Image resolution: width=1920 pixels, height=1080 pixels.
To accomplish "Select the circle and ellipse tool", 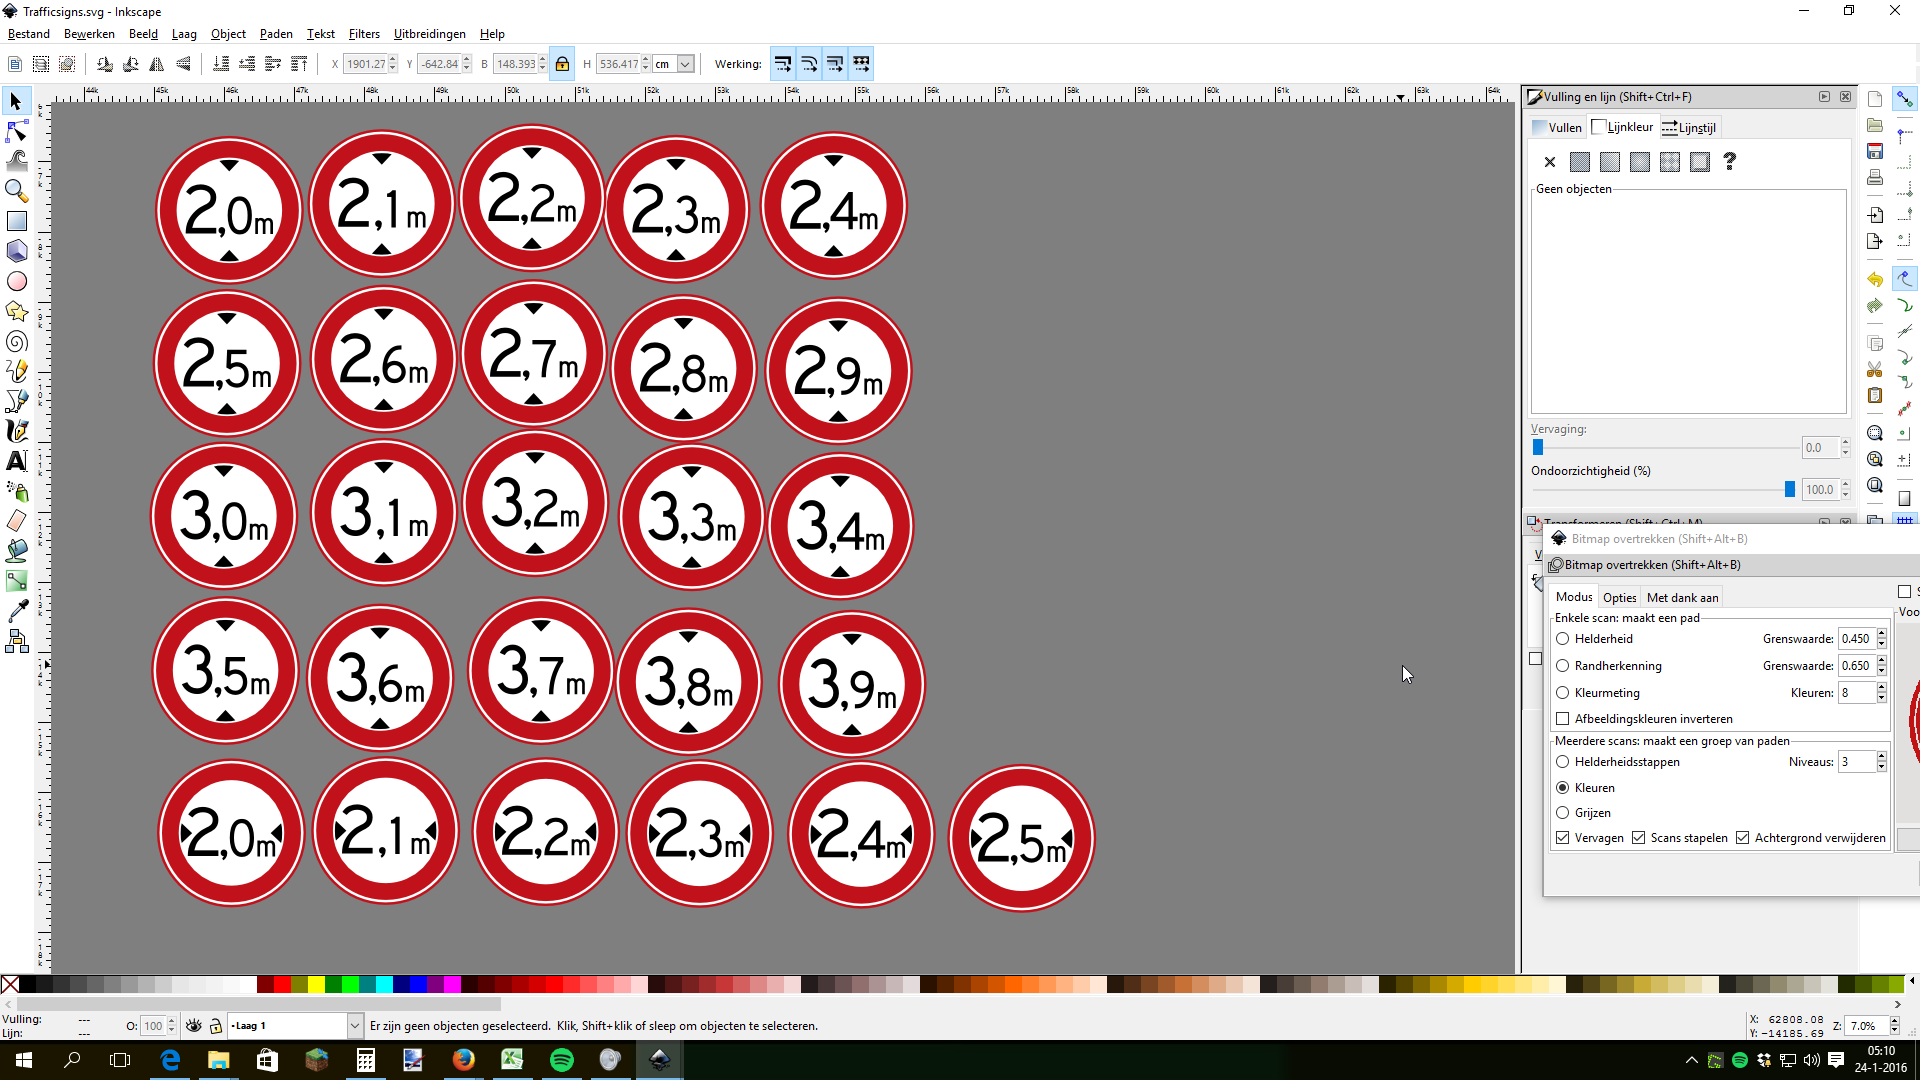I will [16, 281].
